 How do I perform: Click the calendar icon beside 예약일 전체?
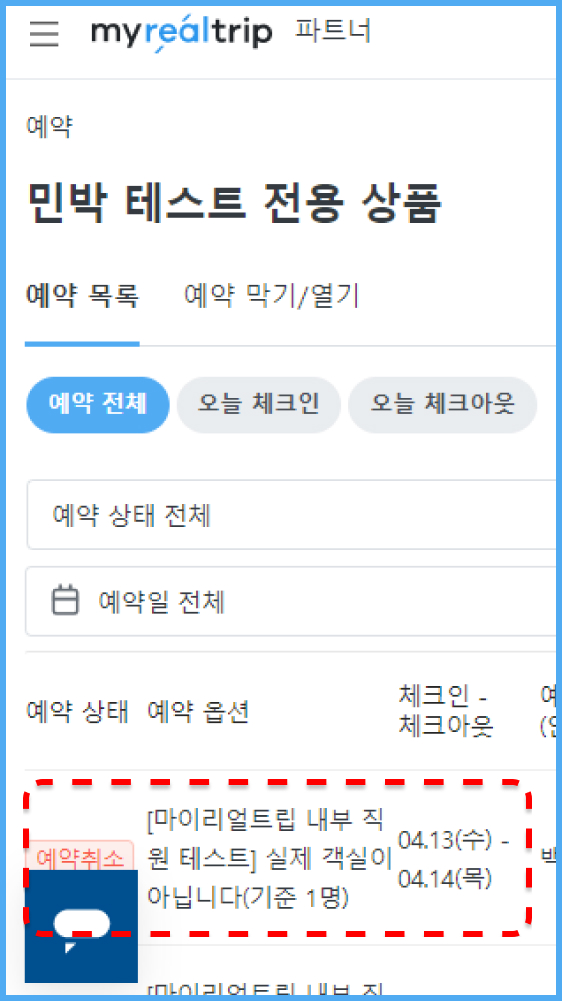pyautogui.click(x=65, y=601)
